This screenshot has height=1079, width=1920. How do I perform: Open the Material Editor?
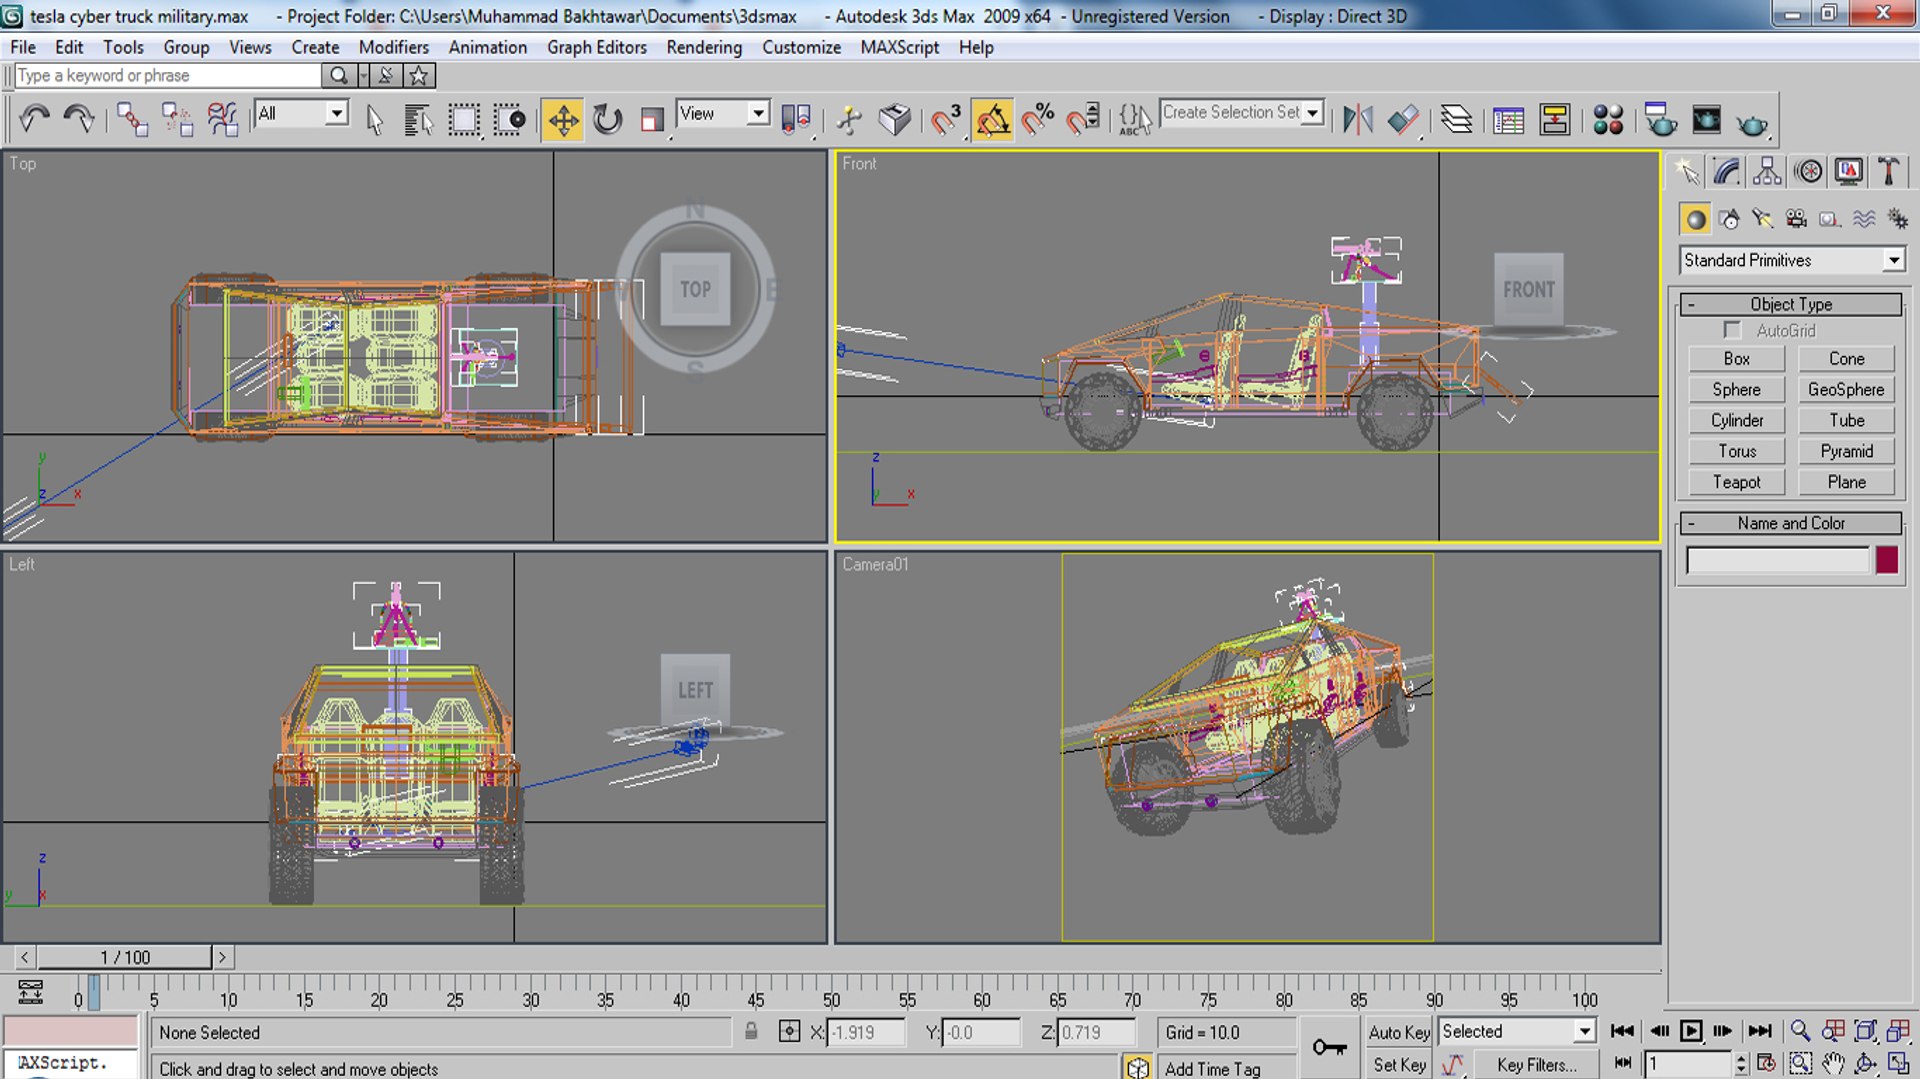1608,120
